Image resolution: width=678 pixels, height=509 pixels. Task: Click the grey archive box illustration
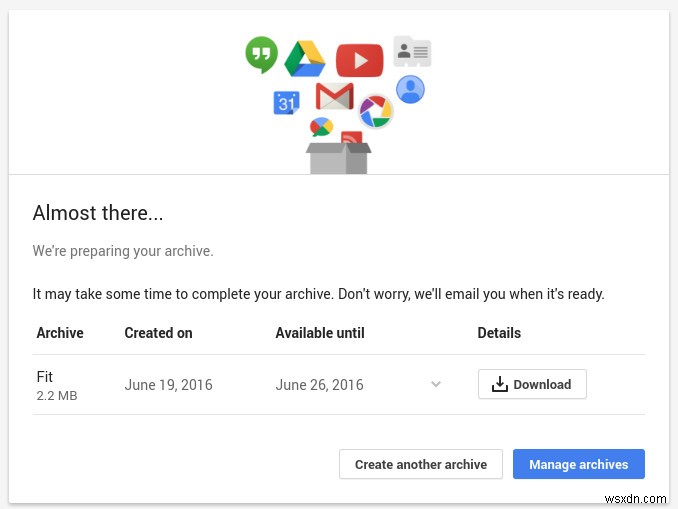339,159
